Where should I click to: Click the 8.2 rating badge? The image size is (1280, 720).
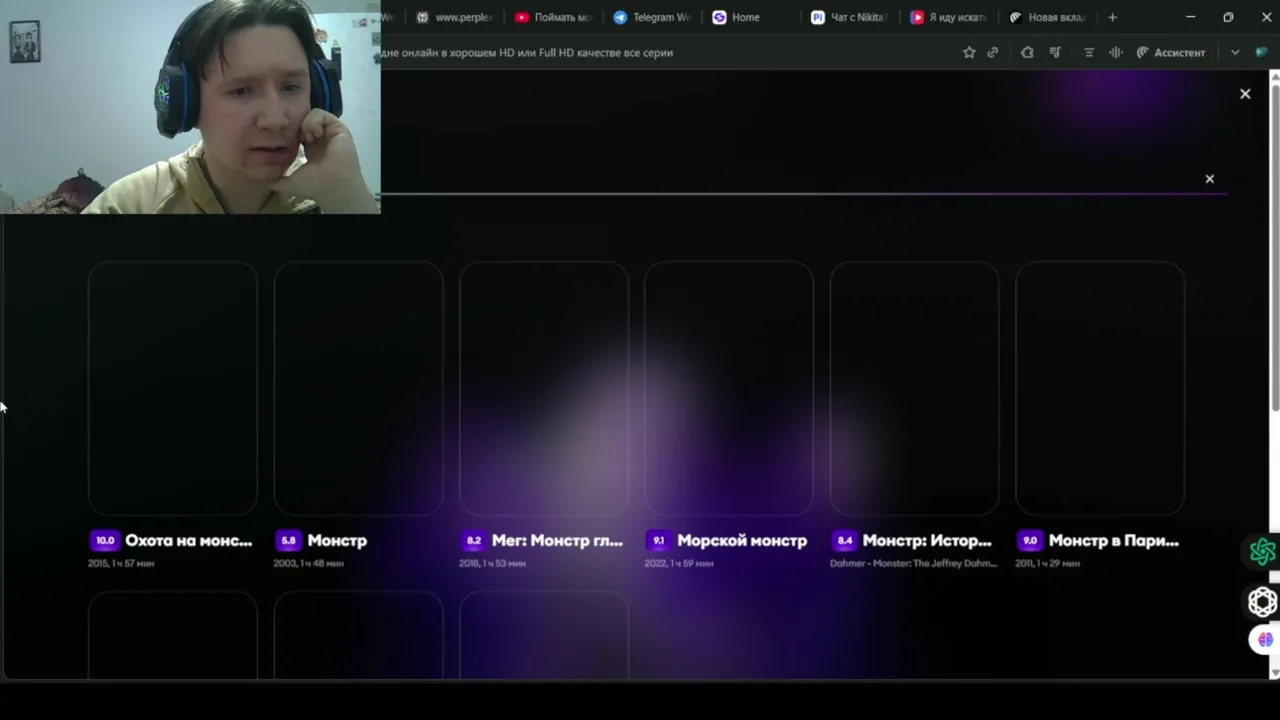point(474,540)
